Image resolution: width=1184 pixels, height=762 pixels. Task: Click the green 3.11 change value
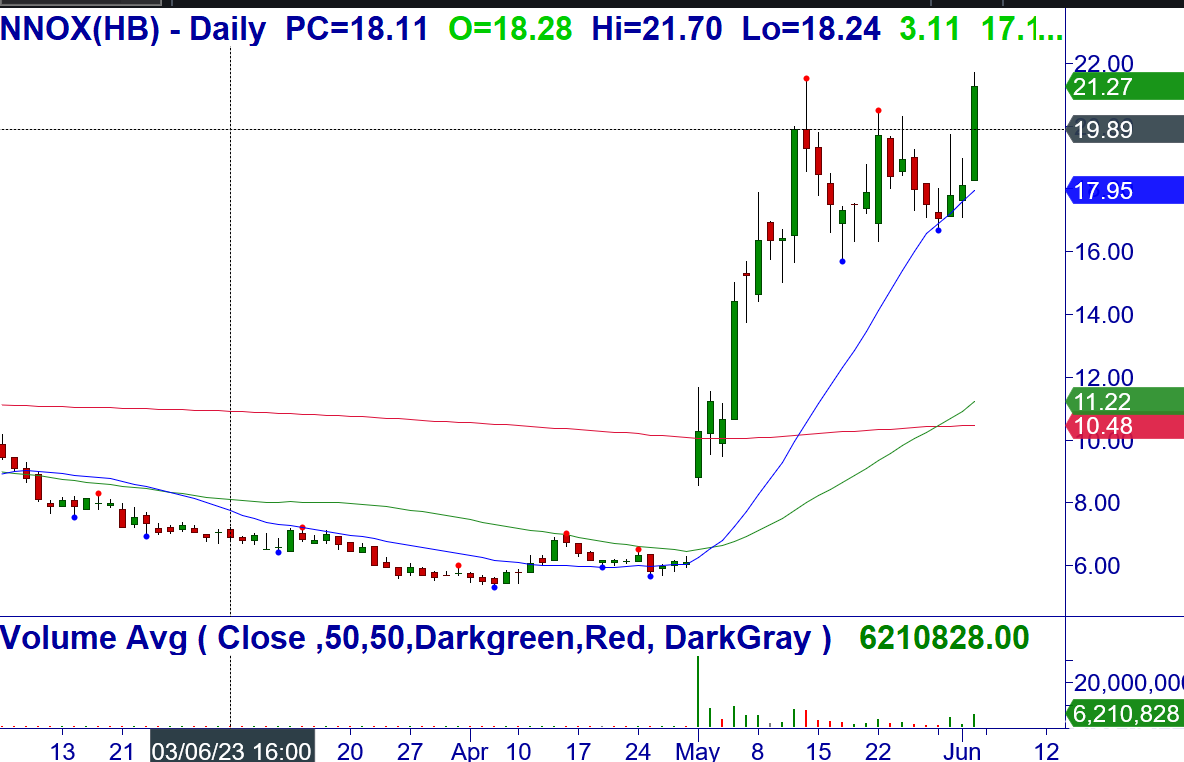coord(930,29)
